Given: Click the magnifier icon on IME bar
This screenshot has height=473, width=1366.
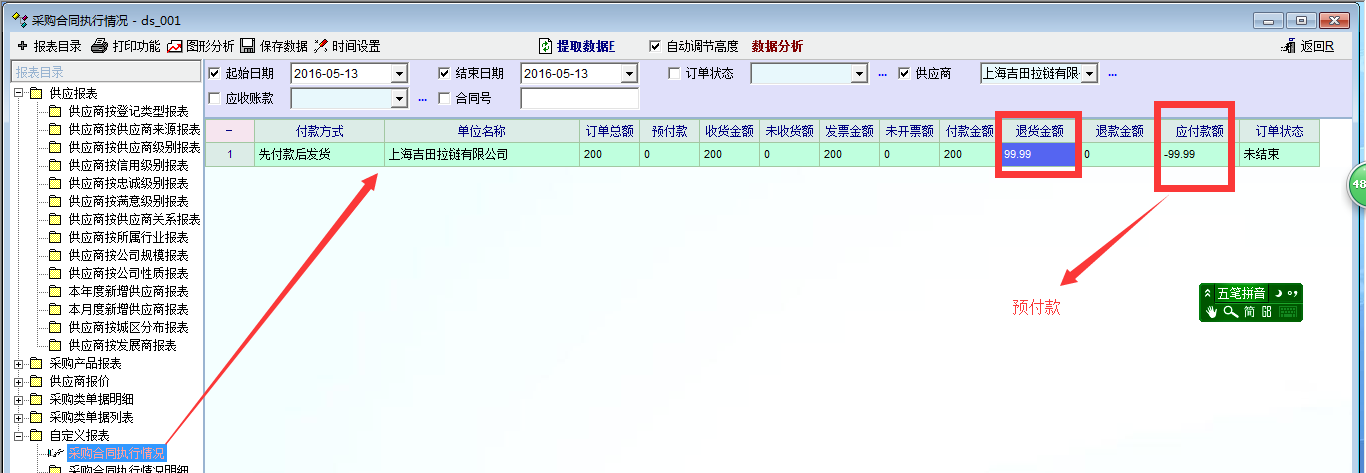Looking at the screenshot, I should point(1230,312).
